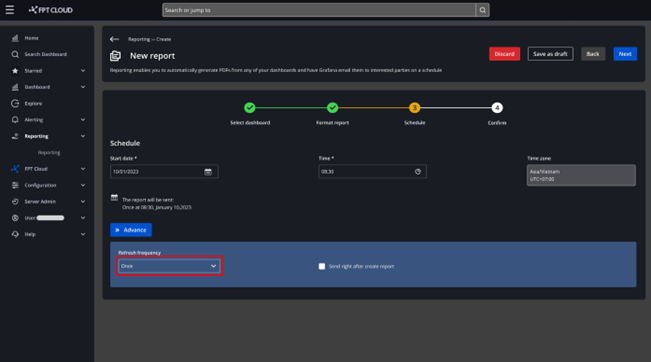
Task: Click the Help headset icon
Action: click(15, 234)
